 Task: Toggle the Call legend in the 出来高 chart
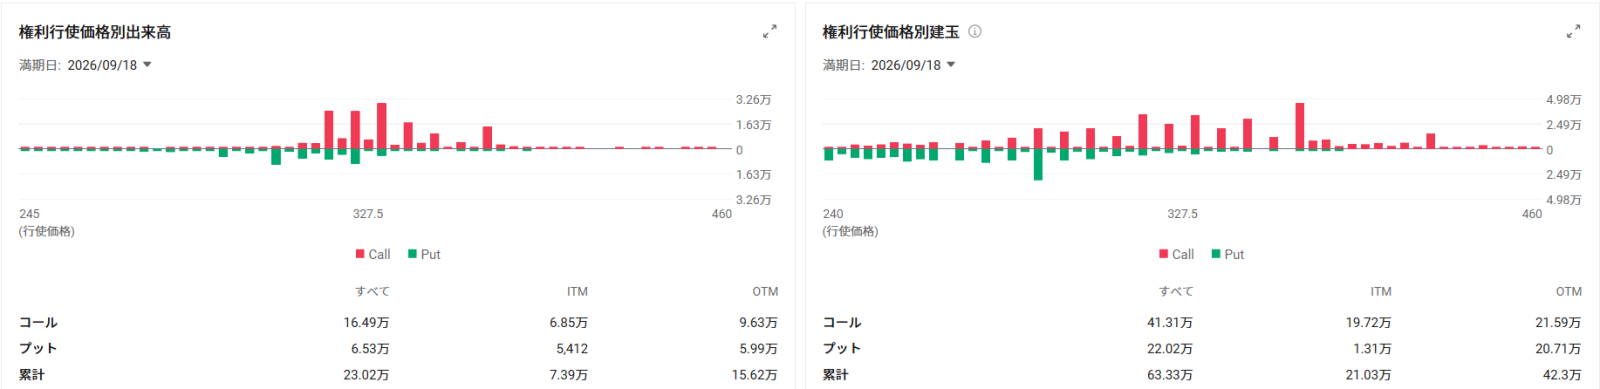click(373, 254)
